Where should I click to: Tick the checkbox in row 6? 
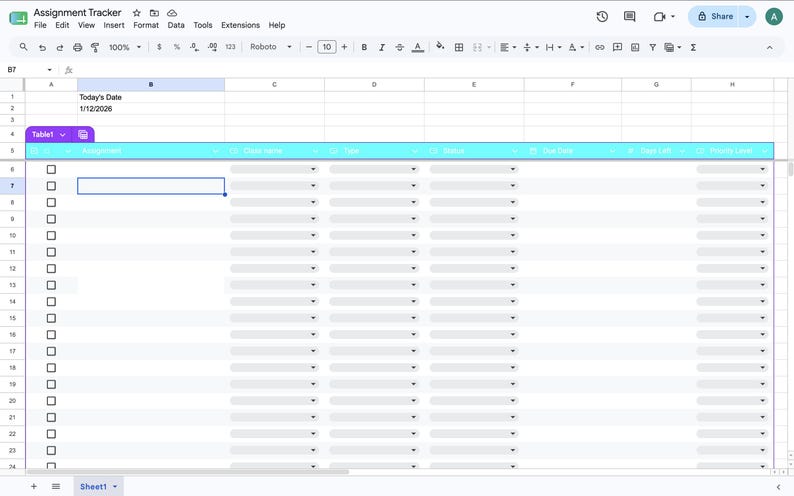51,170
